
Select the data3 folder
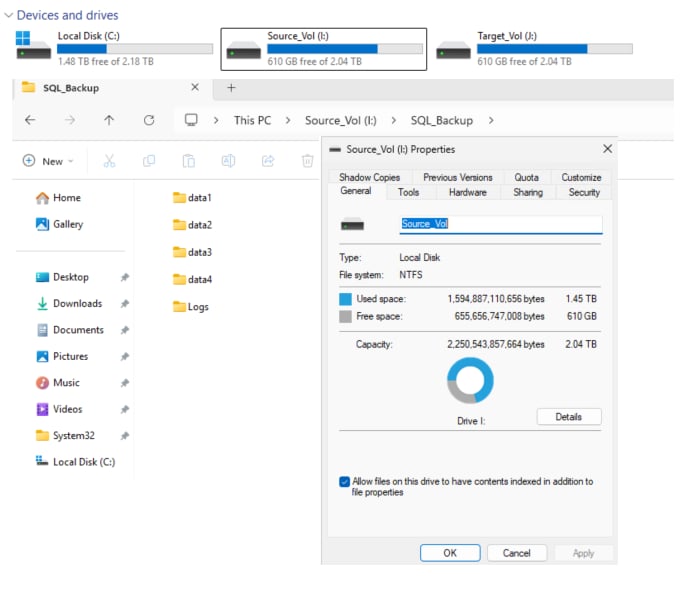click(192, 252)
